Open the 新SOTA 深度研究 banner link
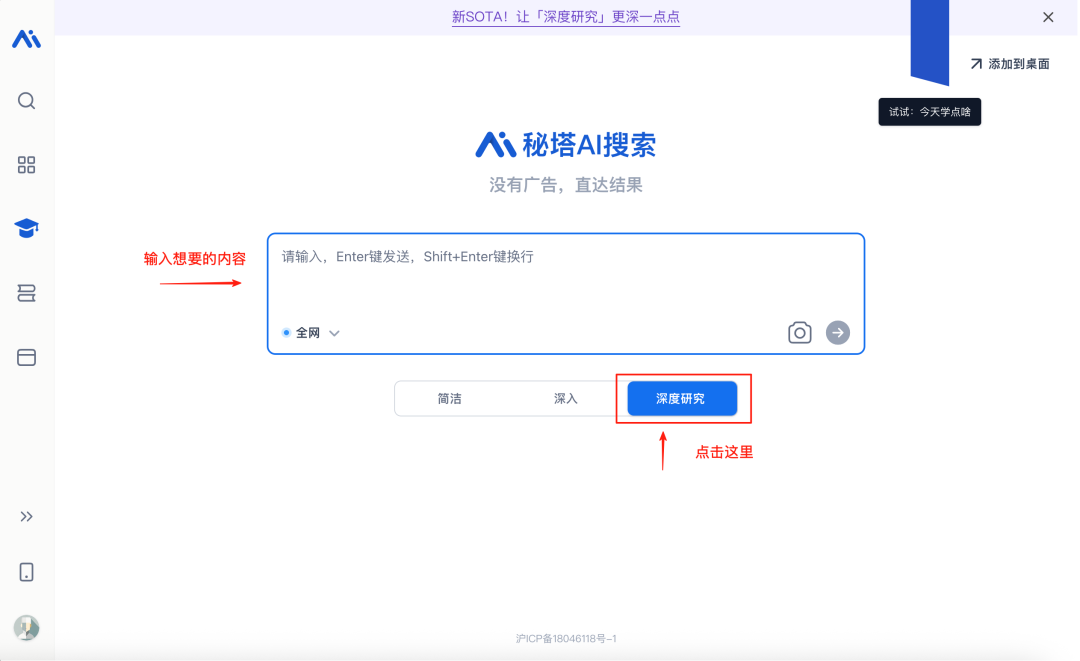The width and height of the screenshot is (1080, 661). (x=565, y=17)
